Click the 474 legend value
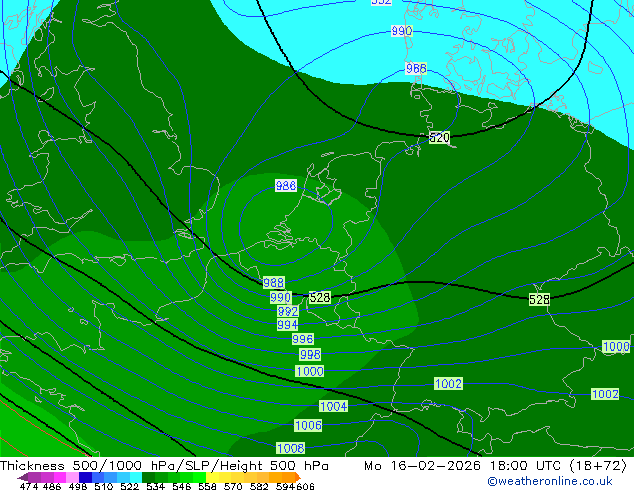Screen dimensions: 634x490 click(29, 486)
